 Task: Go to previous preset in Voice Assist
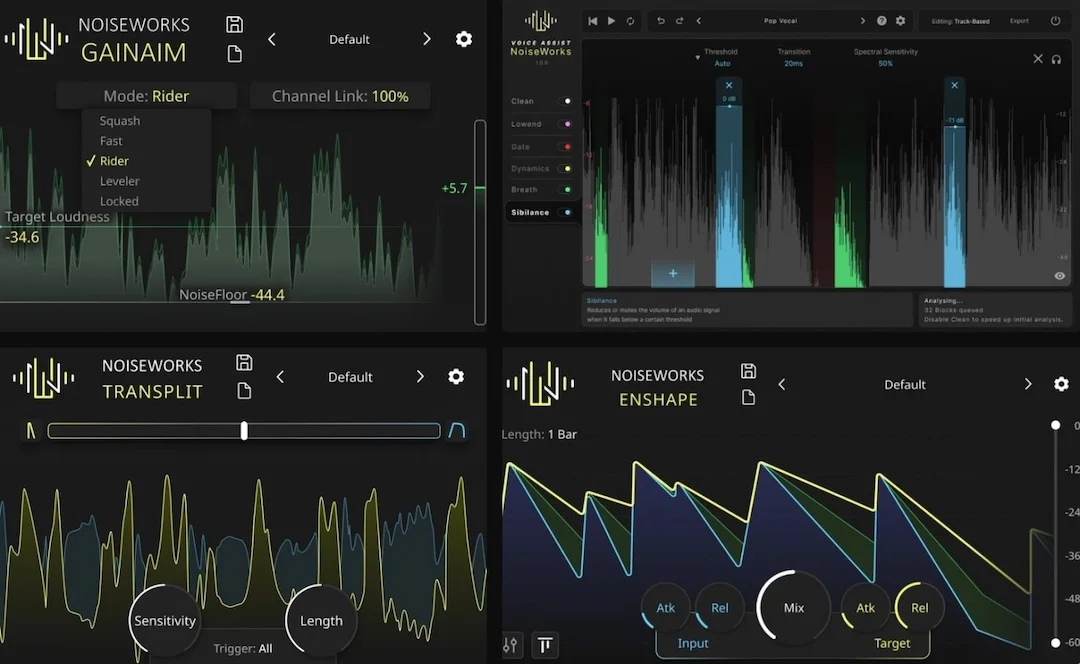click(698, 21)
